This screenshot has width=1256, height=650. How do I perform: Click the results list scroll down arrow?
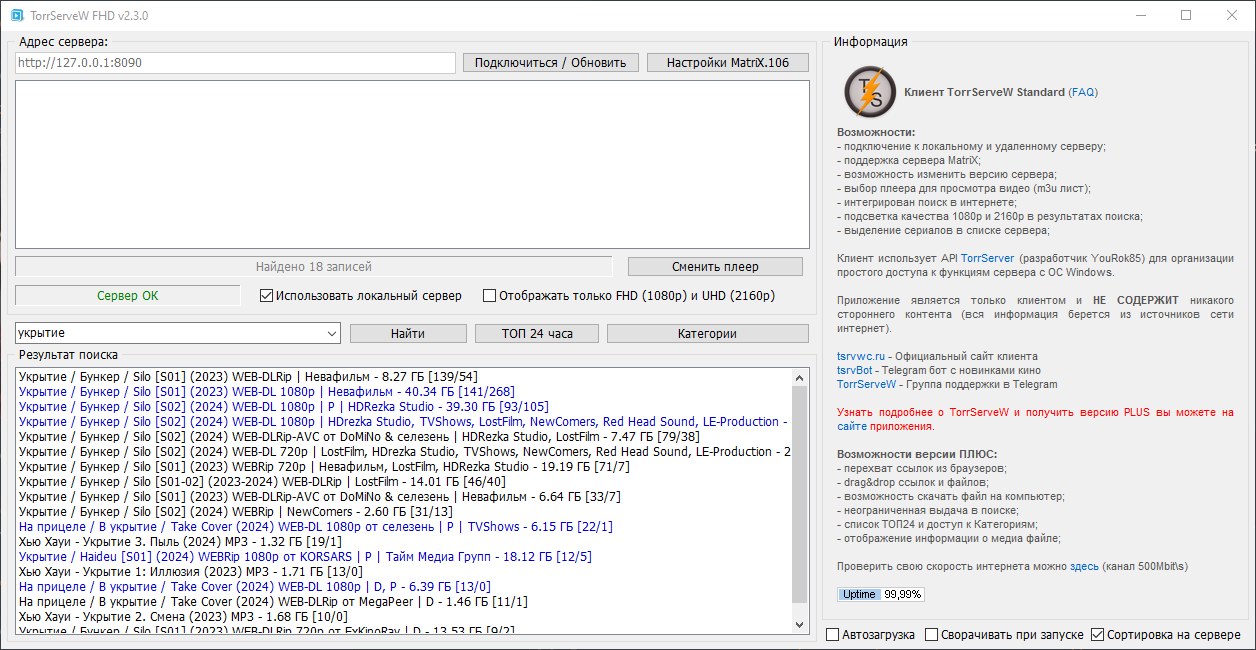(x=800, y=625)
